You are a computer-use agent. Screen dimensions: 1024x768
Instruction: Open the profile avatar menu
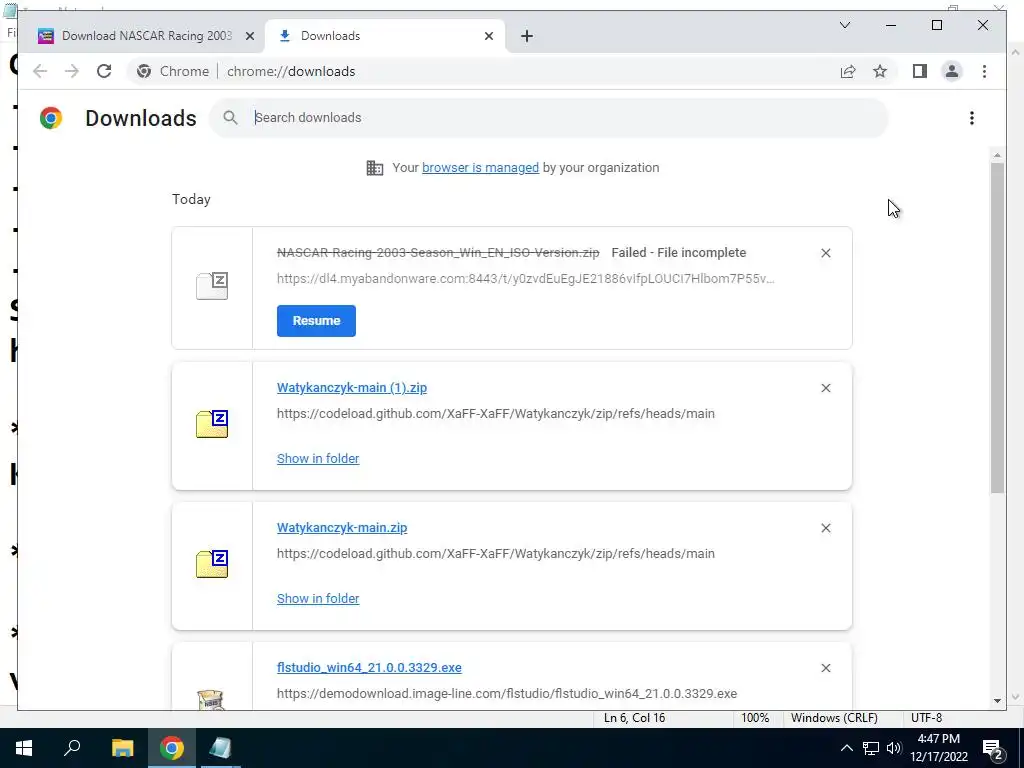(952, 71)
